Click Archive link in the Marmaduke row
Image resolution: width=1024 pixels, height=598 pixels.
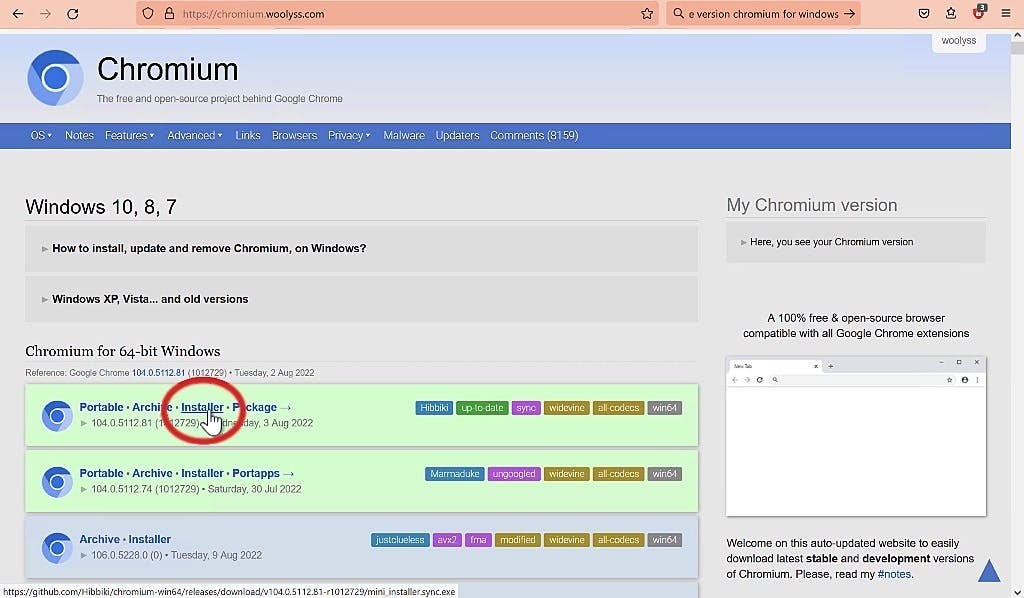pos(152,473)
